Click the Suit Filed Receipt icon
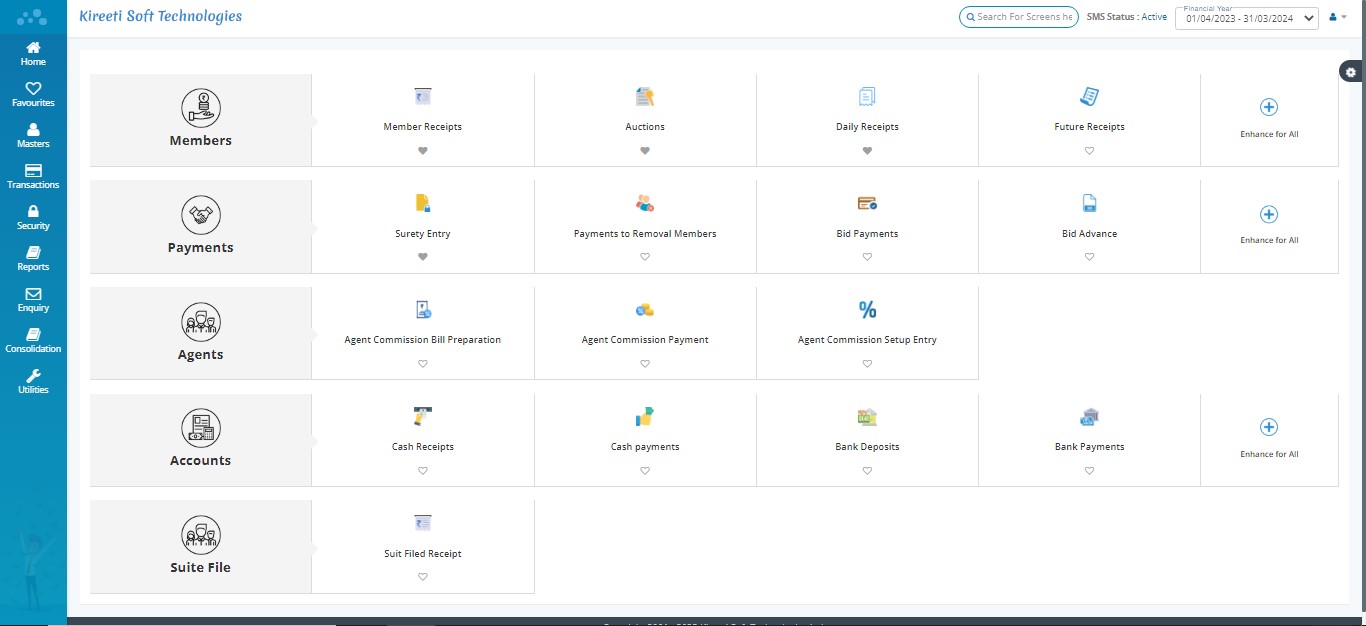 point(422,523)
